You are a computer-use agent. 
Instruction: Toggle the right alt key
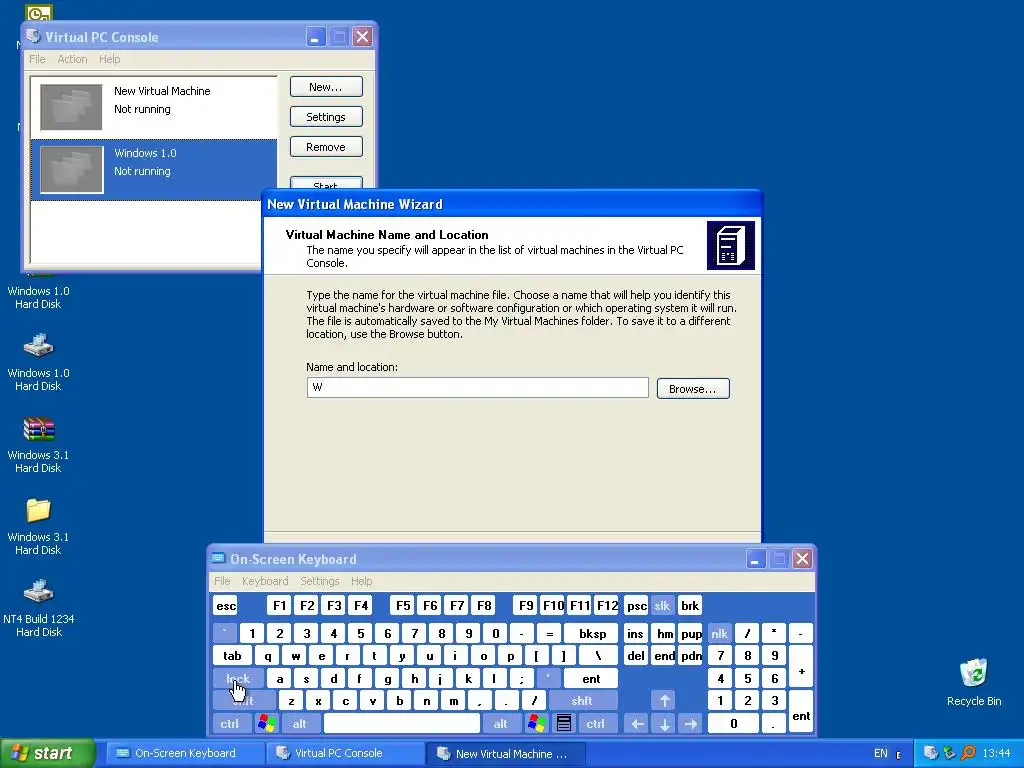coord(501,724)
